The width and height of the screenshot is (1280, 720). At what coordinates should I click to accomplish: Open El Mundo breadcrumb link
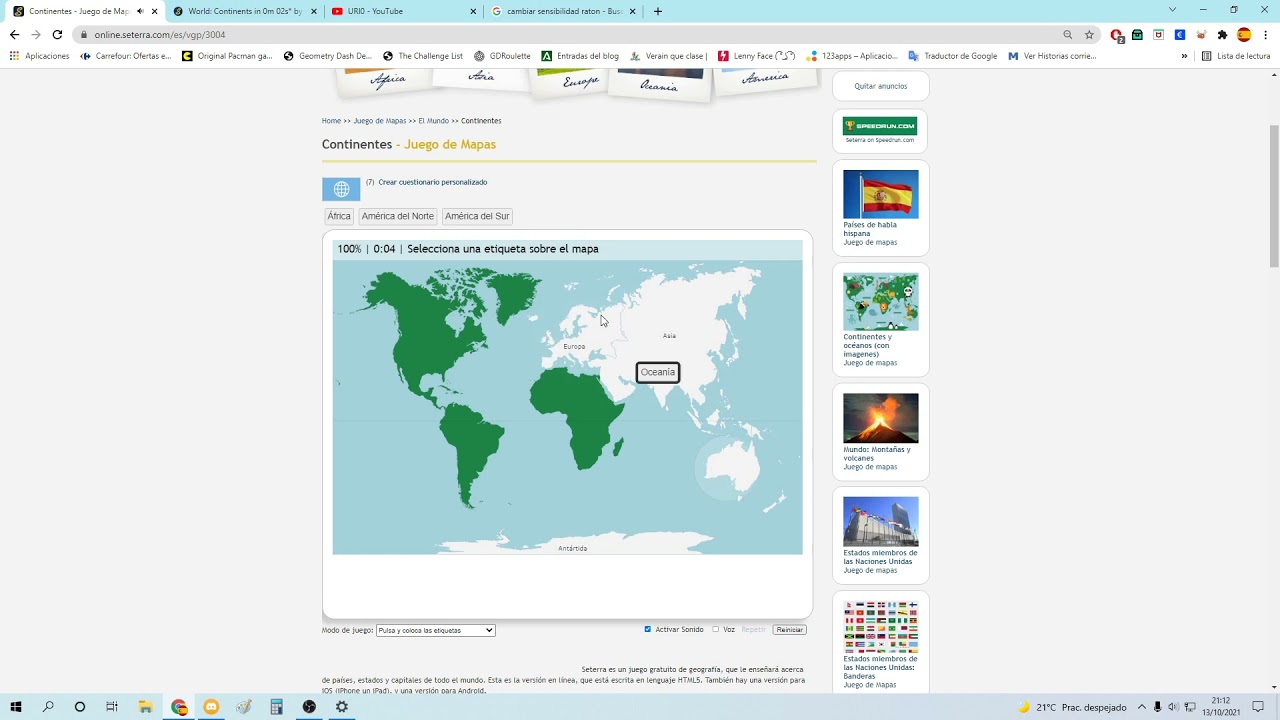434,121
